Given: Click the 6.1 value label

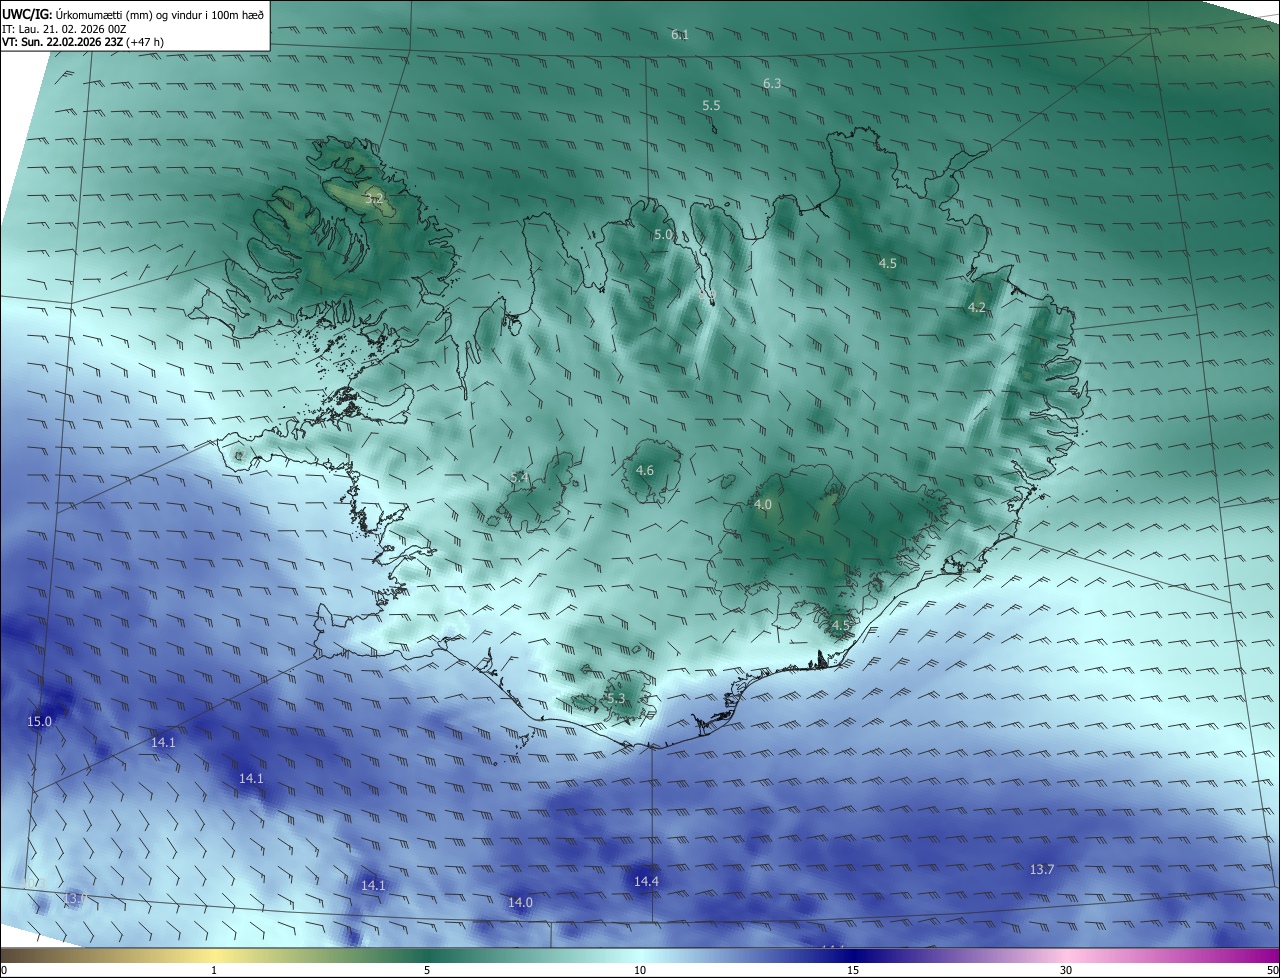Looking at the screenshot, I should 680,35.
